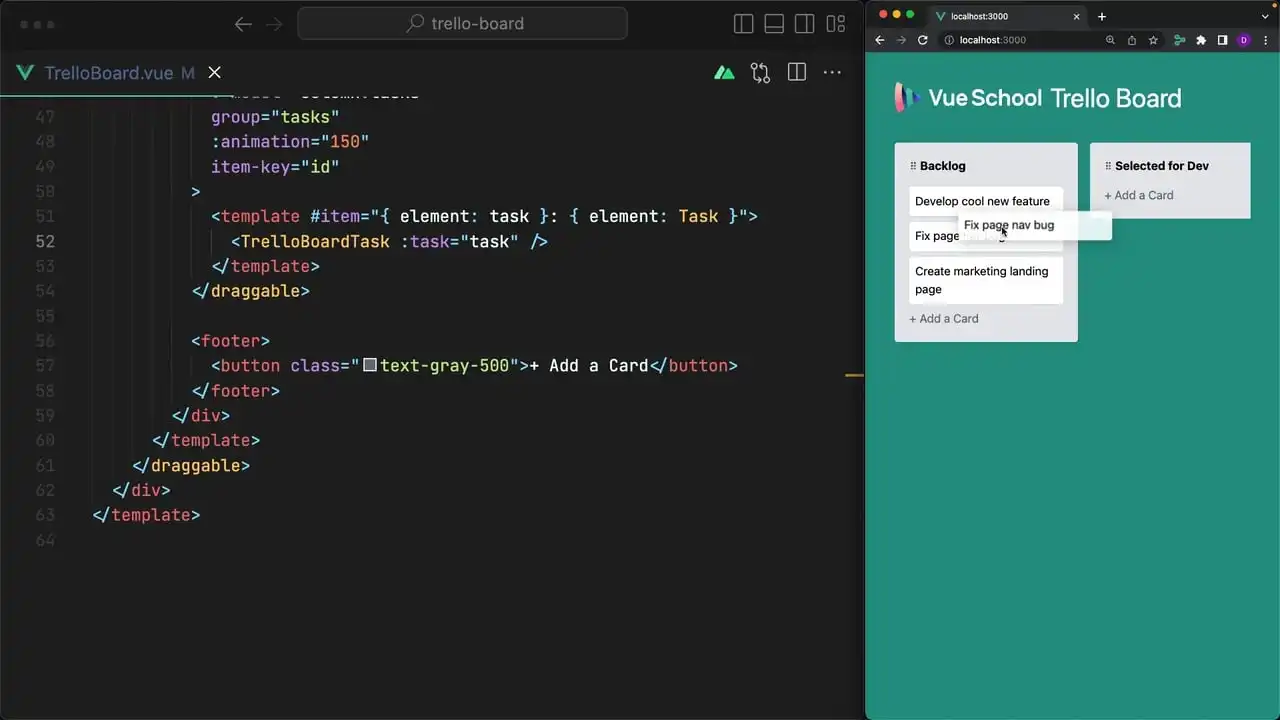Click the :animation="150" attribute line
The image size is (1280, 720).
click(290, 141)
